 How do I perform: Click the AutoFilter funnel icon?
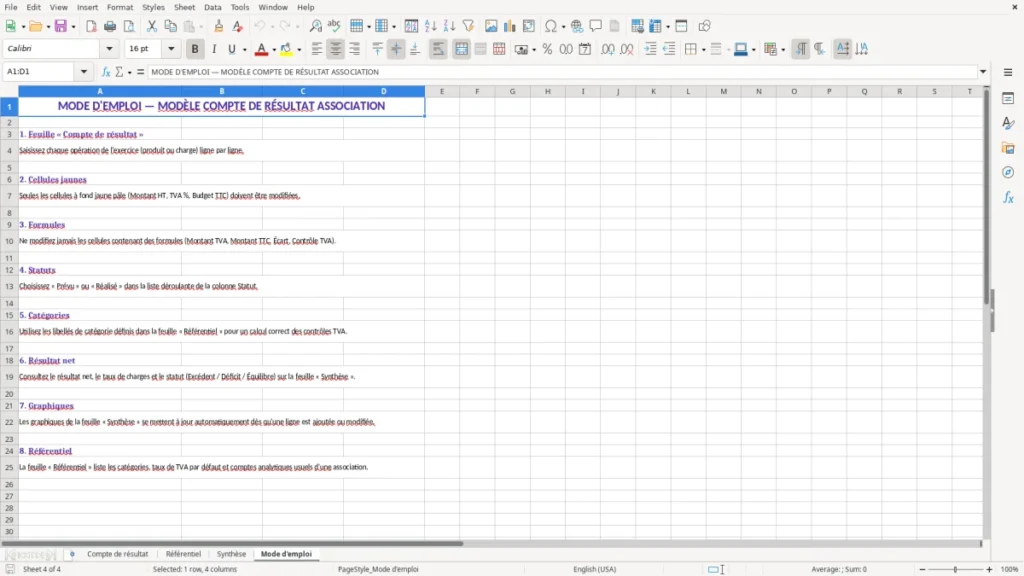coord(468,26)
